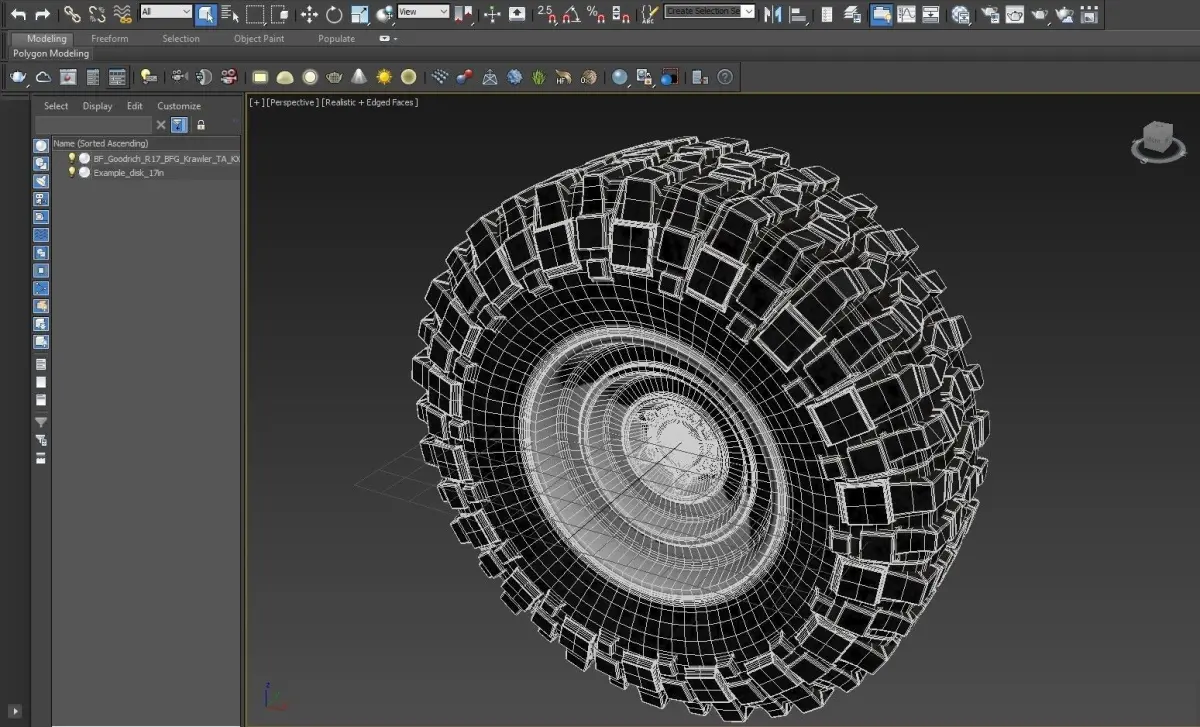Image resolution: width=1200 pixels, height=727 pixels.
Task: Pick Rectangular Selection Region tool
Action: [x=256, y=14]
